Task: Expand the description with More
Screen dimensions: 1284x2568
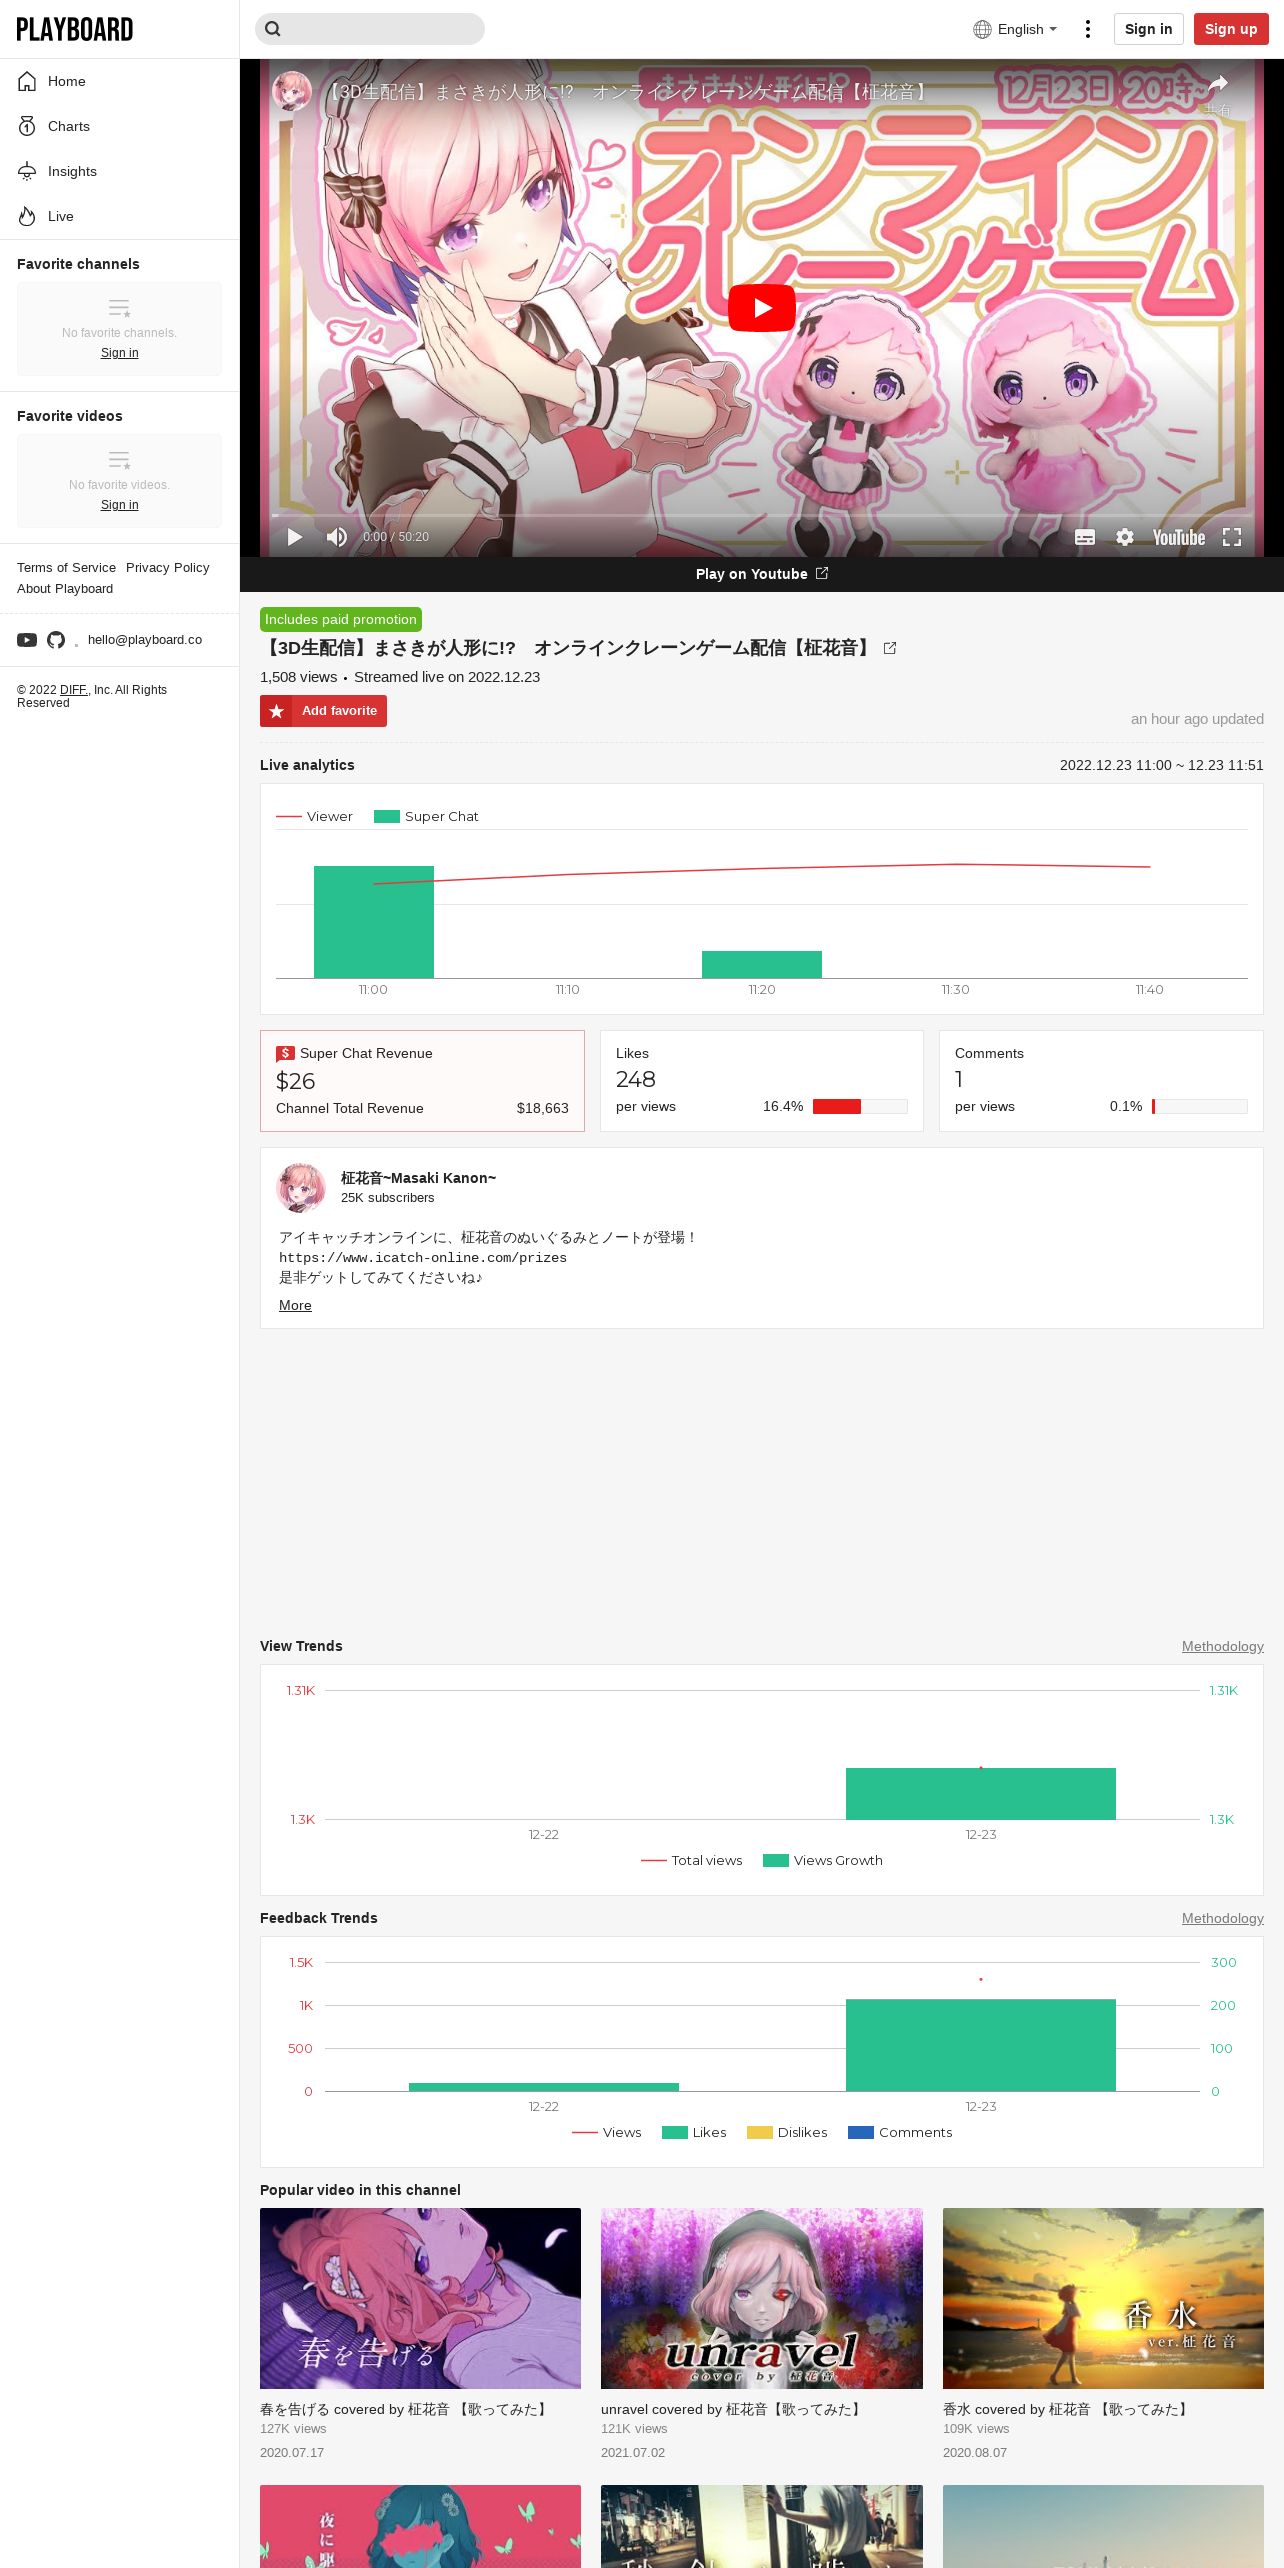Action: coord(295,1305)
